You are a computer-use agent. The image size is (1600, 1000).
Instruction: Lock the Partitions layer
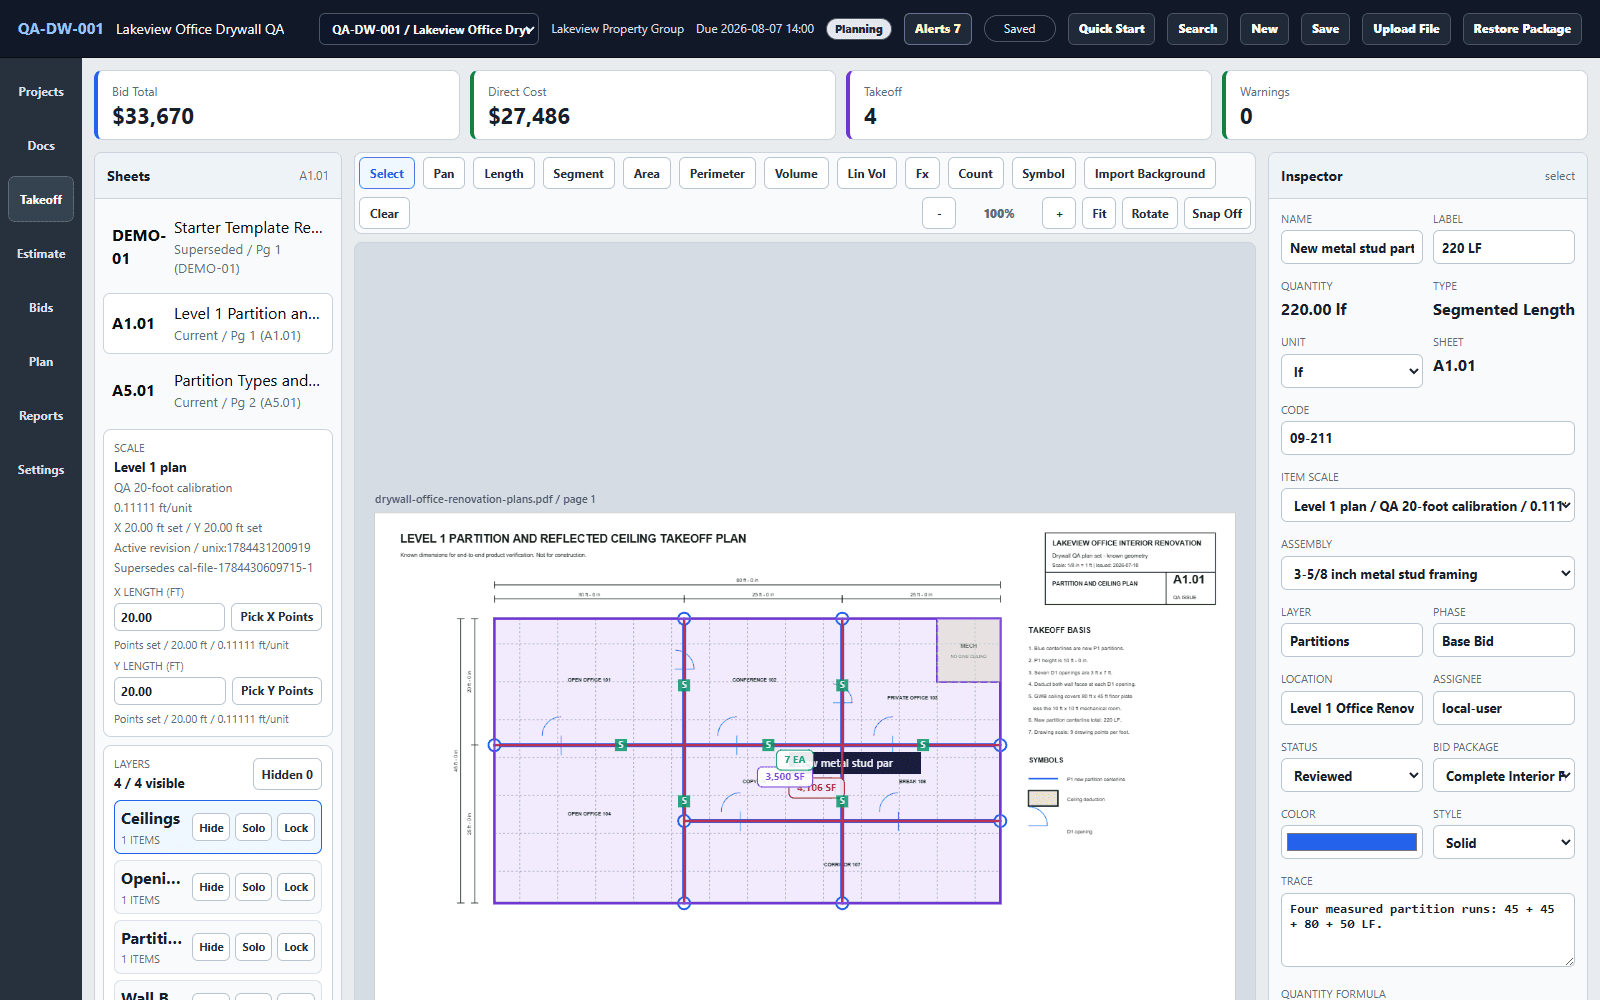(296, 947)
